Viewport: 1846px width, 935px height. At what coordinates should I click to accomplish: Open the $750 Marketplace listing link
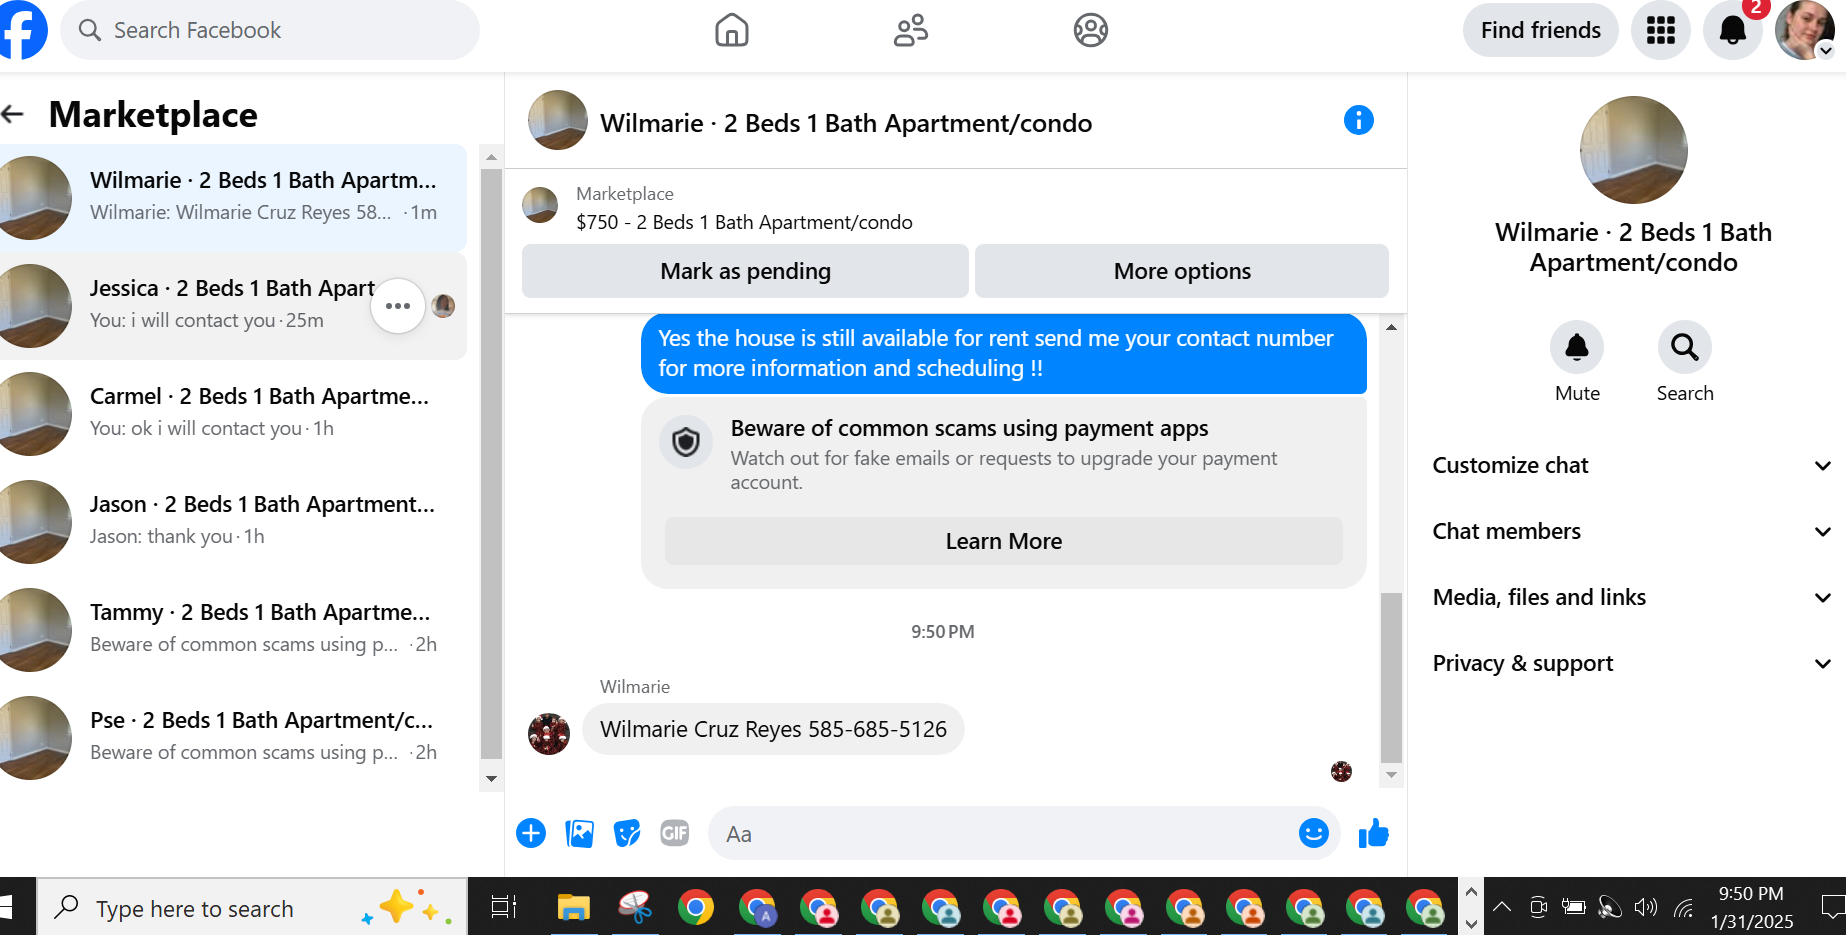tap(744, 222)
